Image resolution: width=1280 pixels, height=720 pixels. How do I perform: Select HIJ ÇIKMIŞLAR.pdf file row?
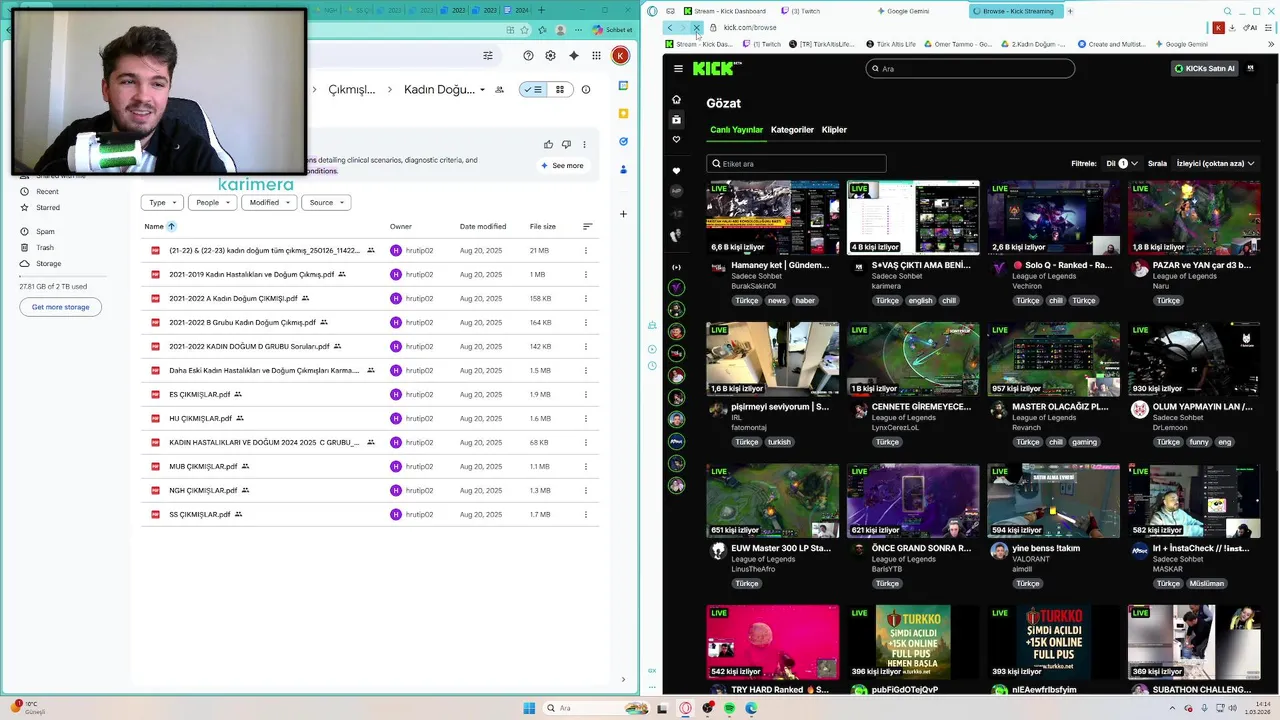370,418
